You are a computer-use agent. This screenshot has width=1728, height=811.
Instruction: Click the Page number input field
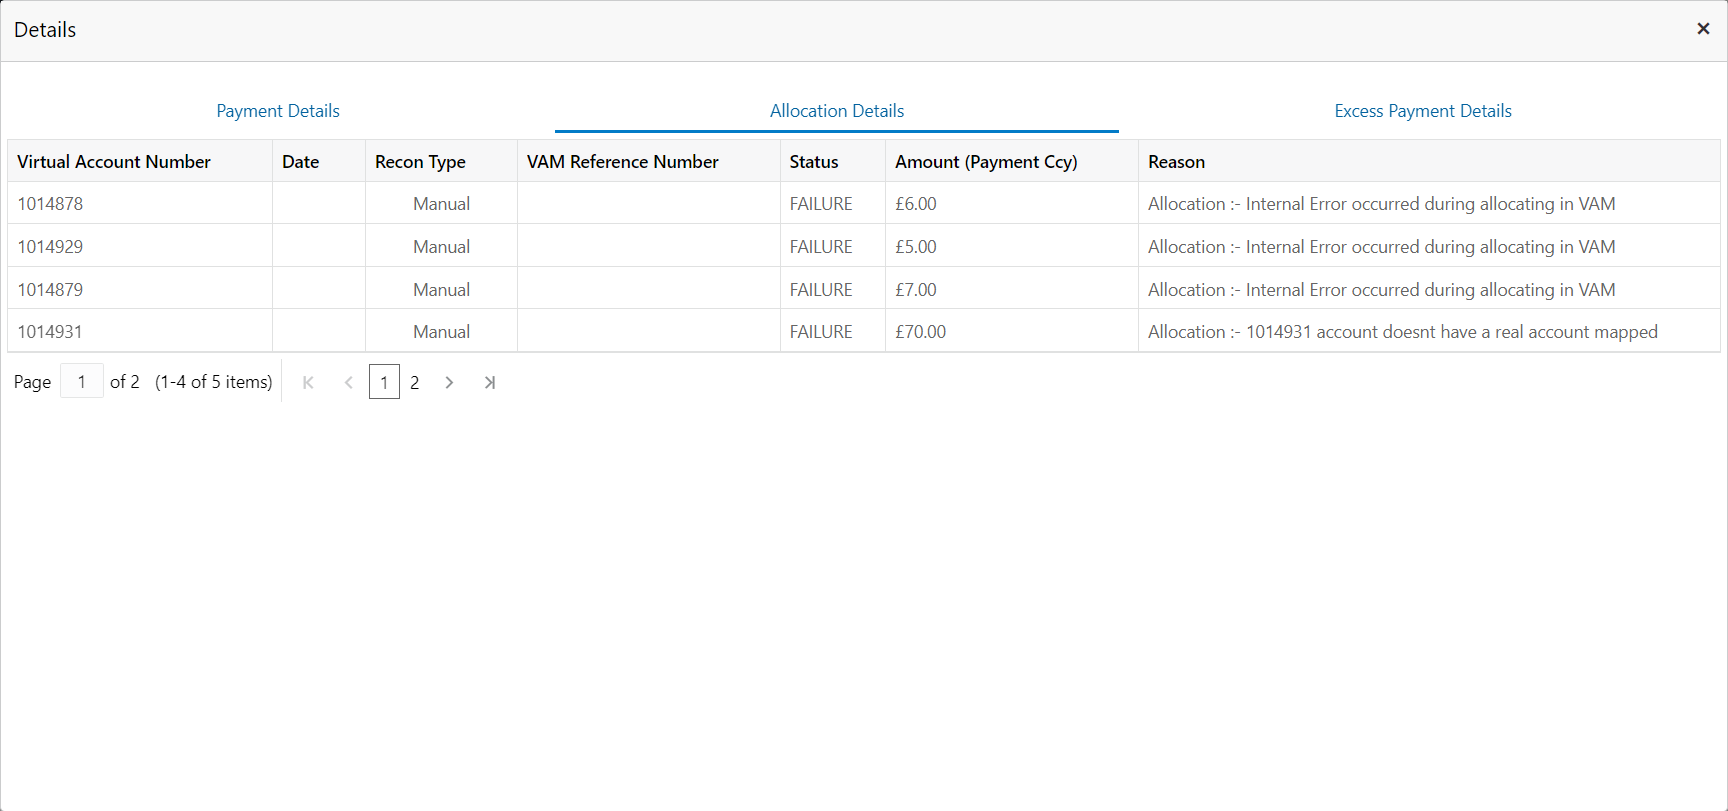tap(82, 381)
